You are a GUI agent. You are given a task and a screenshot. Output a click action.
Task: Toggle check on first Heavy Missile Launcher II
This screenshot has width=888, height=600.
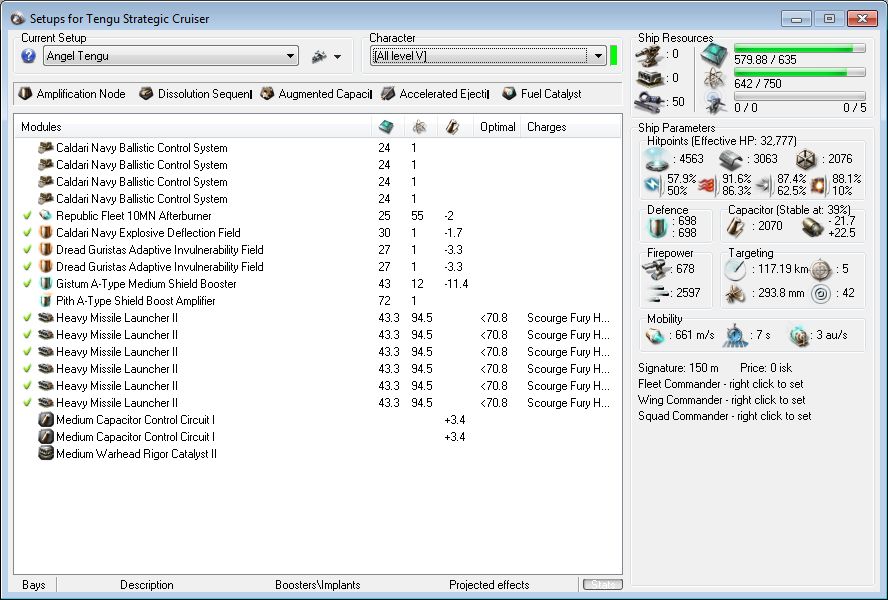[27, 318]
